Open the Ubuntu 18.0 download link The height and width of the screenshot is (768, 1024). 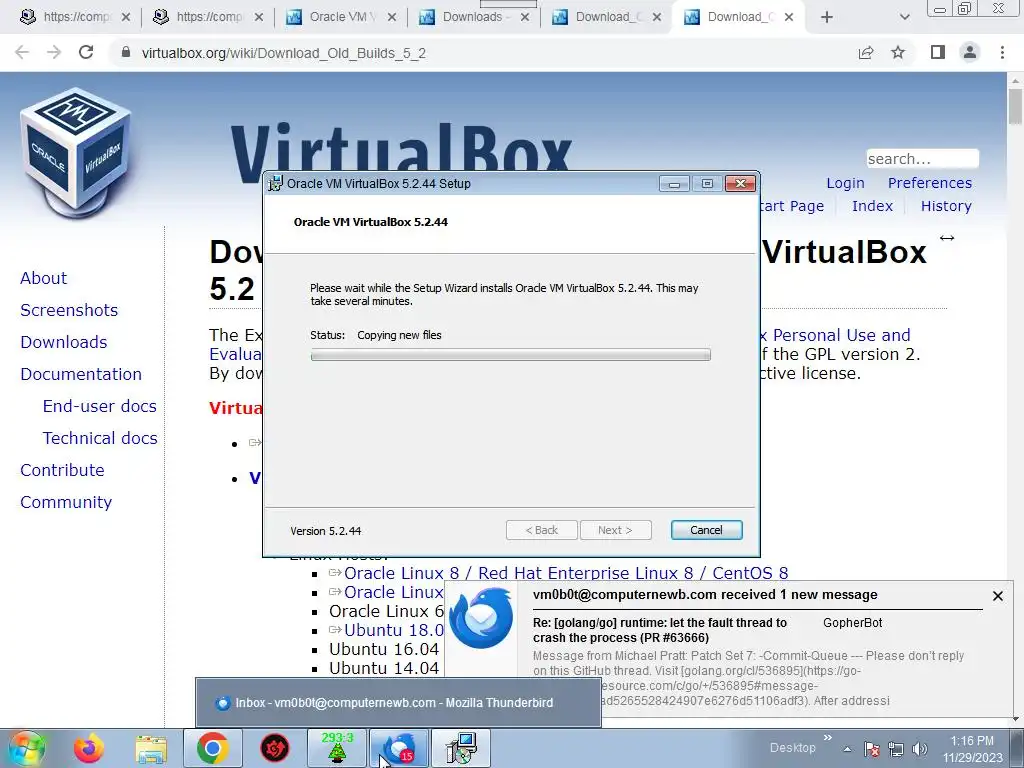(x=394, y=630)
